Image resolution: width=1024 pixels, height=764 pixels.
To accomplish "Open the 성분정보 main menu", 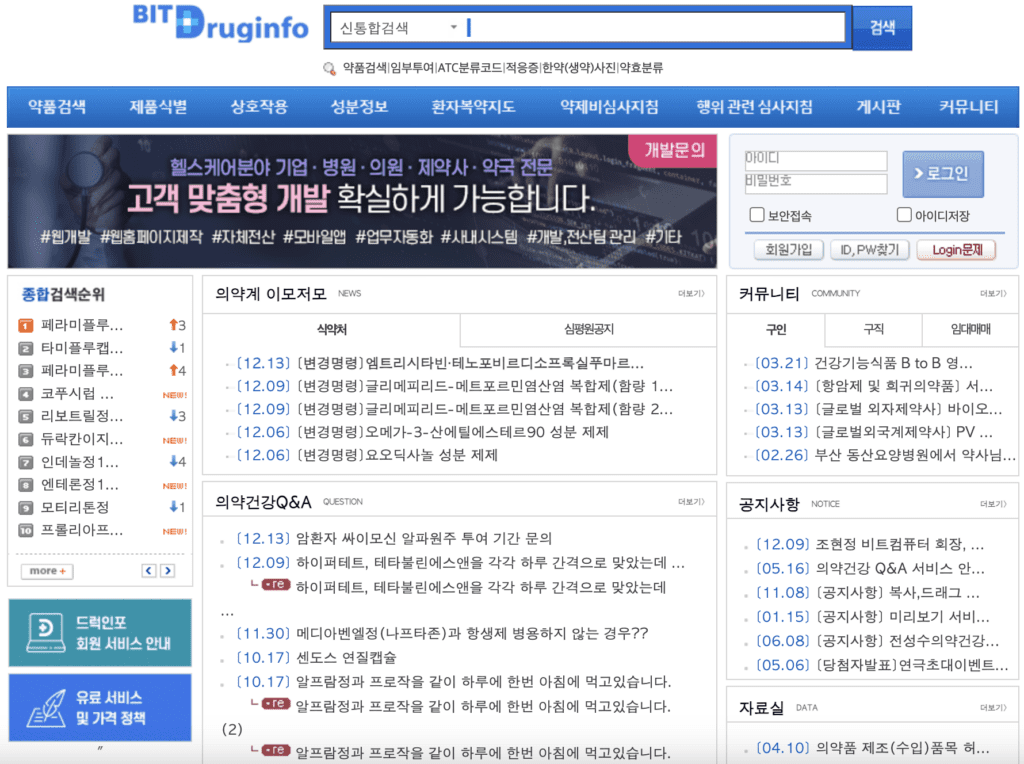I will click(x=359, y=107).
